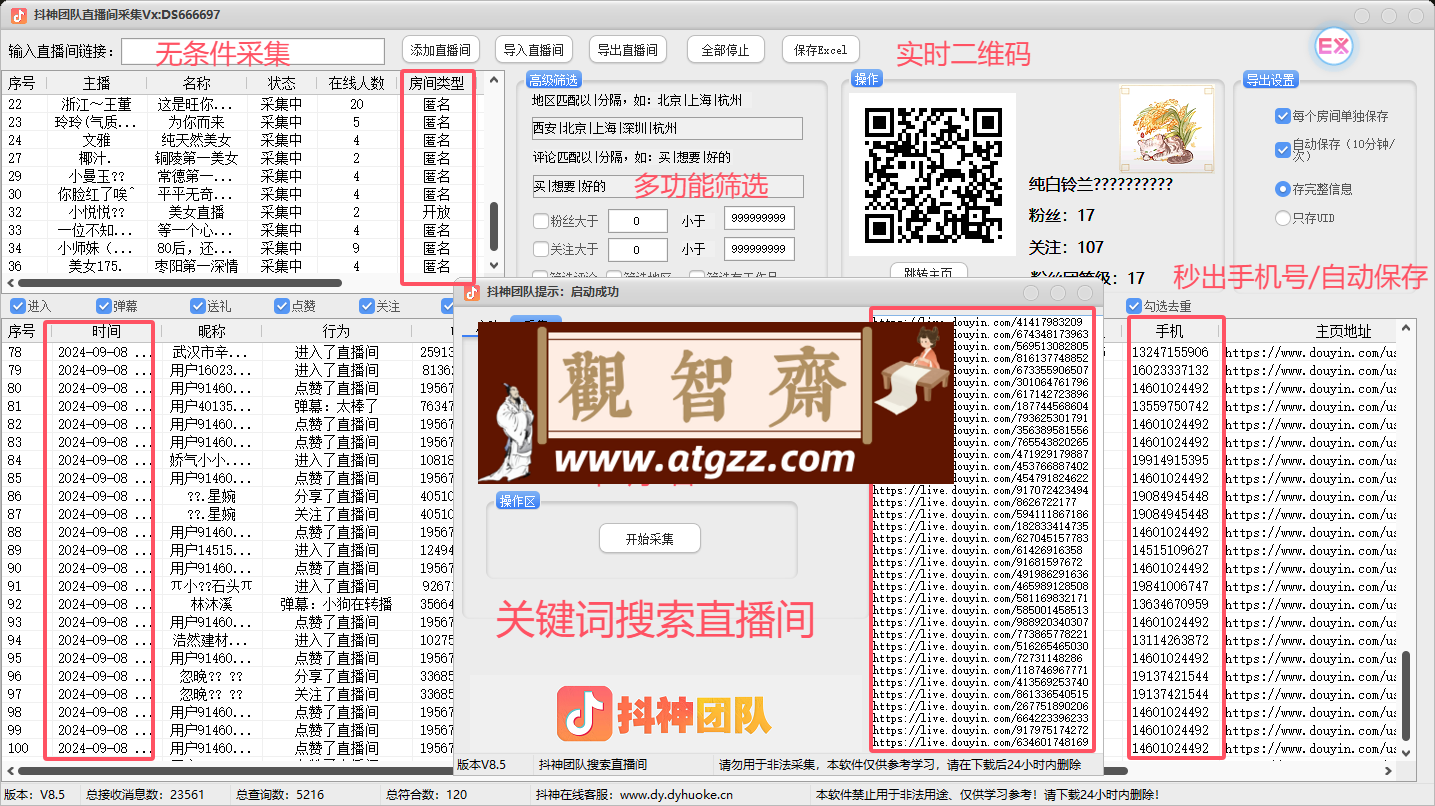Toggle the 关注 event checkbox
The width and height of the screenshot is (1435, 806).
(x=366, y=306)
